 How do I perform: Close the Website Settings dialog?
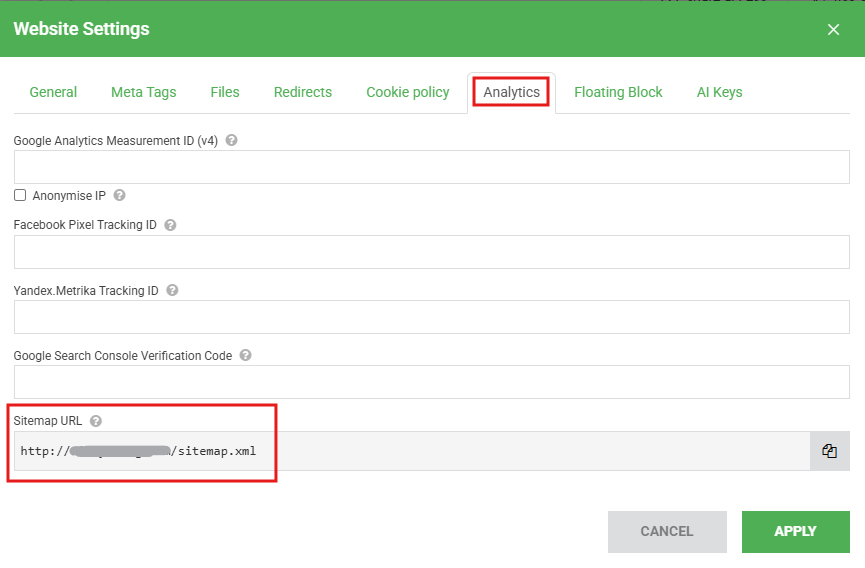[833, 30]
